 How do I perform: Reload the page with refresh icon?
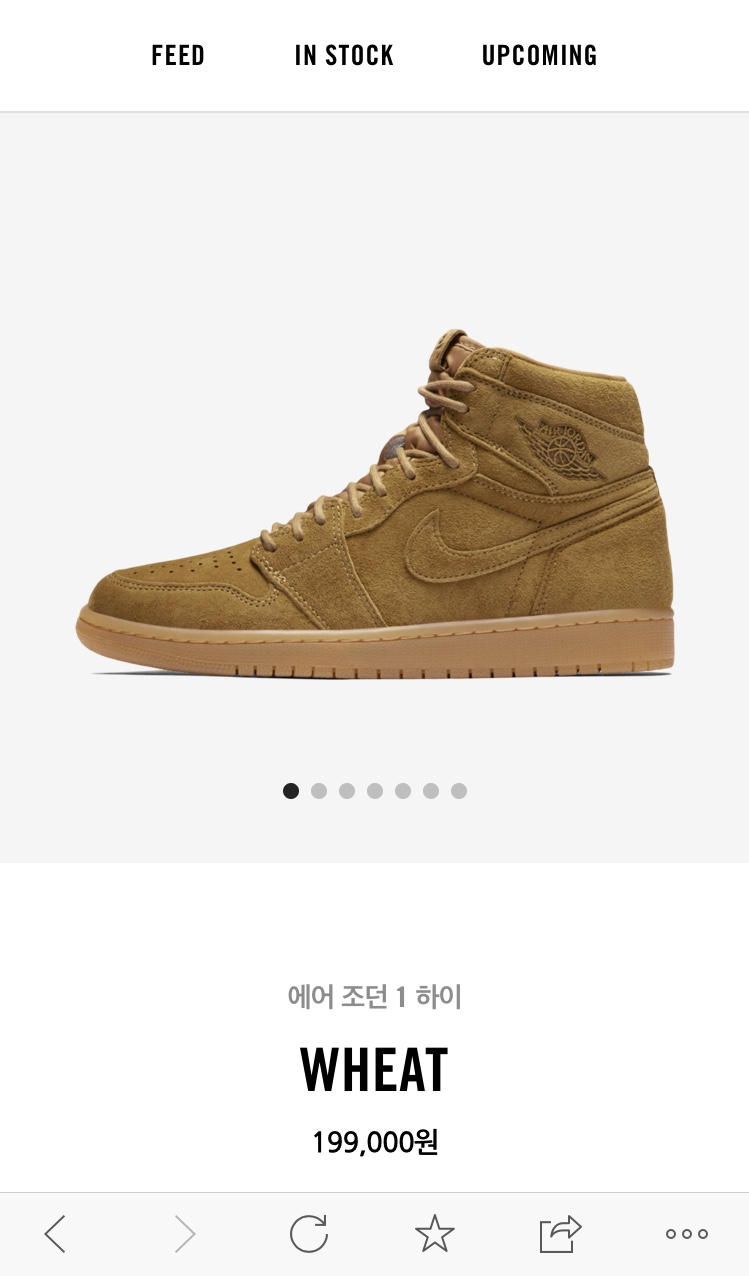pyautogui.click(x=309, y=1233)
